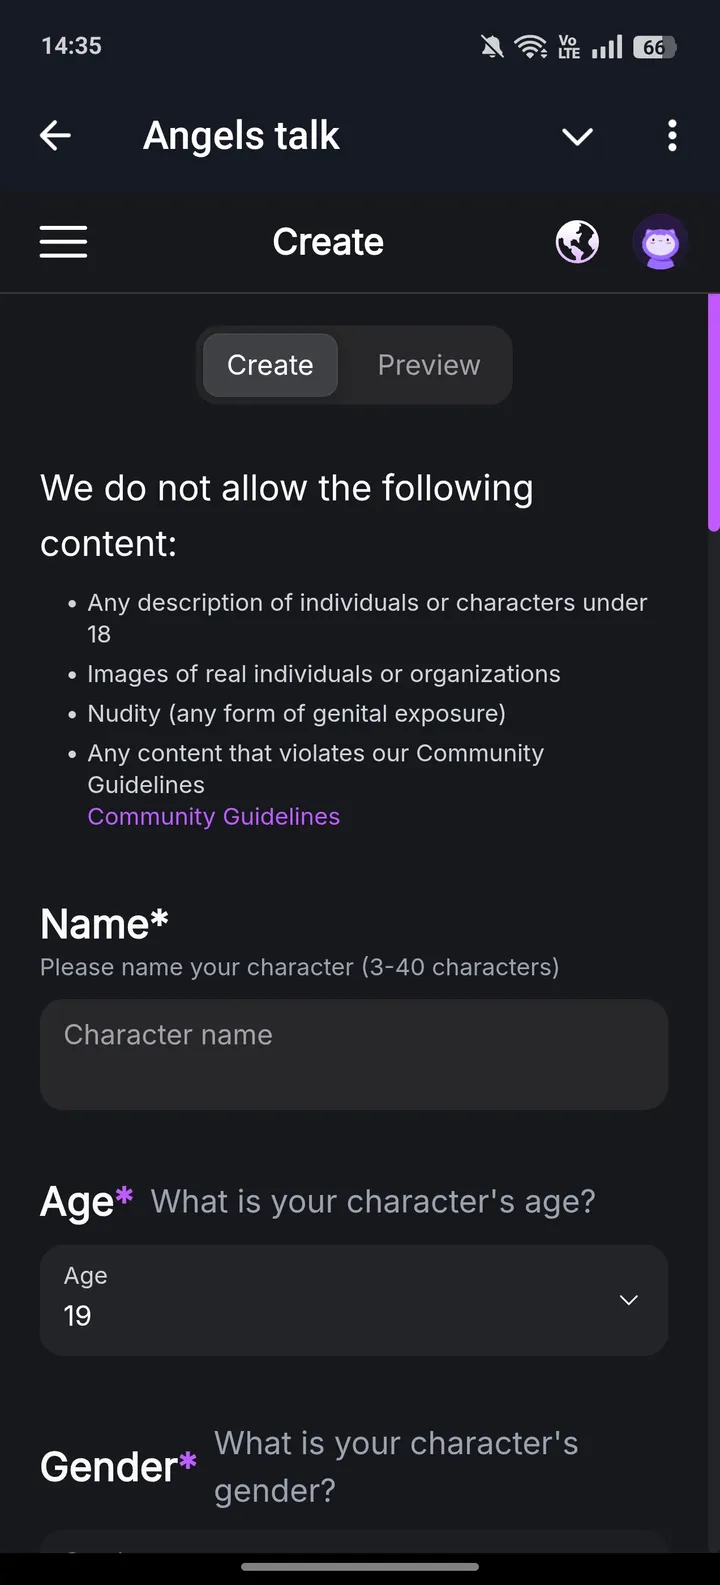The height and width of the screenshot is (1585, 720).
Task: Switch to the Preview tab
Action: pyautogui.click(x=429, y=365)
